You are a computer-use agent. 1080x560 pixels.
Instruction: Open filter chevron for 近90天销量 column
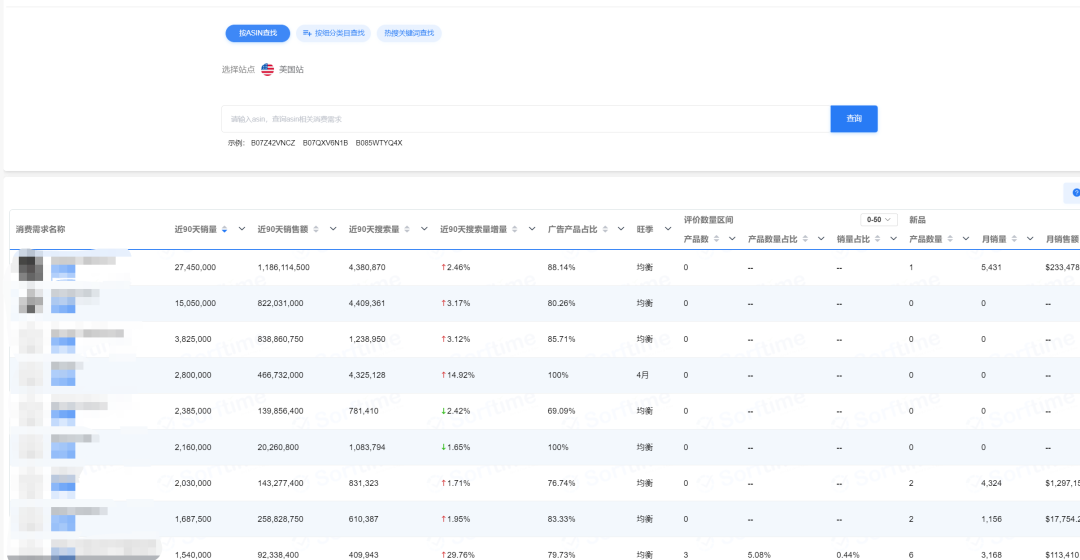click(241, 229)
